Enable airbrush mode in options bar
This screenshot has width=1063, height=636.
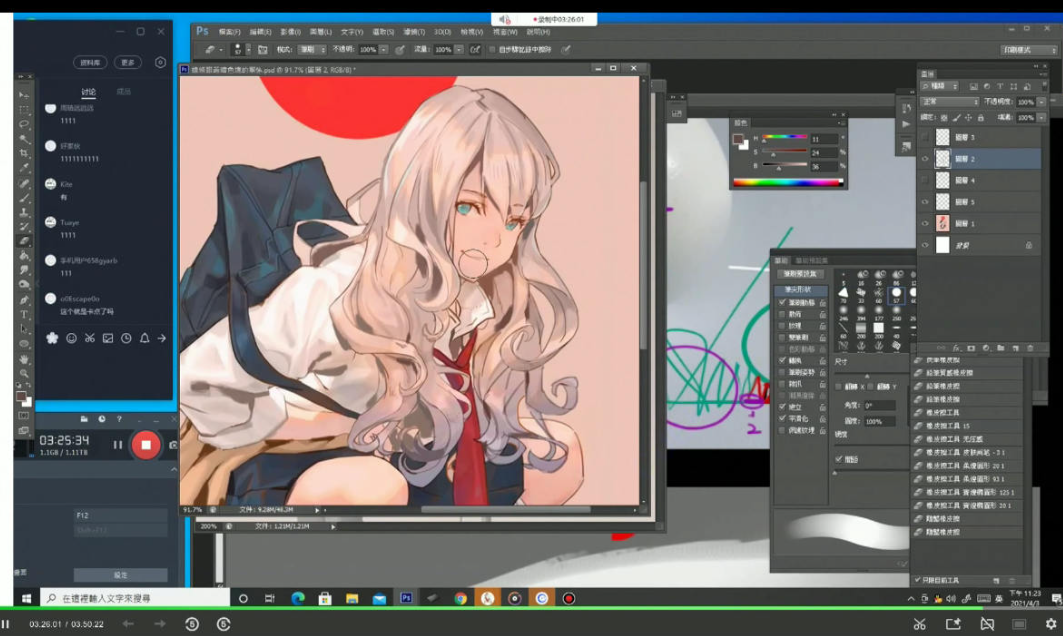click(x=475, y=49)
